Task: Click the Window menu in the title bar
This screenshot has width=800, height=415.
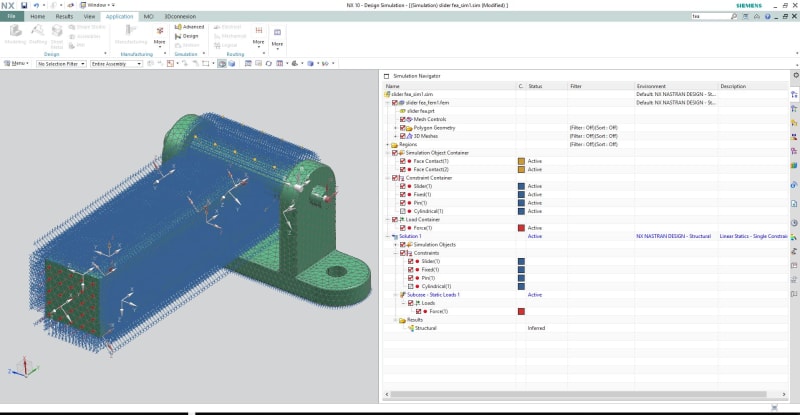Action: point(97,5)
